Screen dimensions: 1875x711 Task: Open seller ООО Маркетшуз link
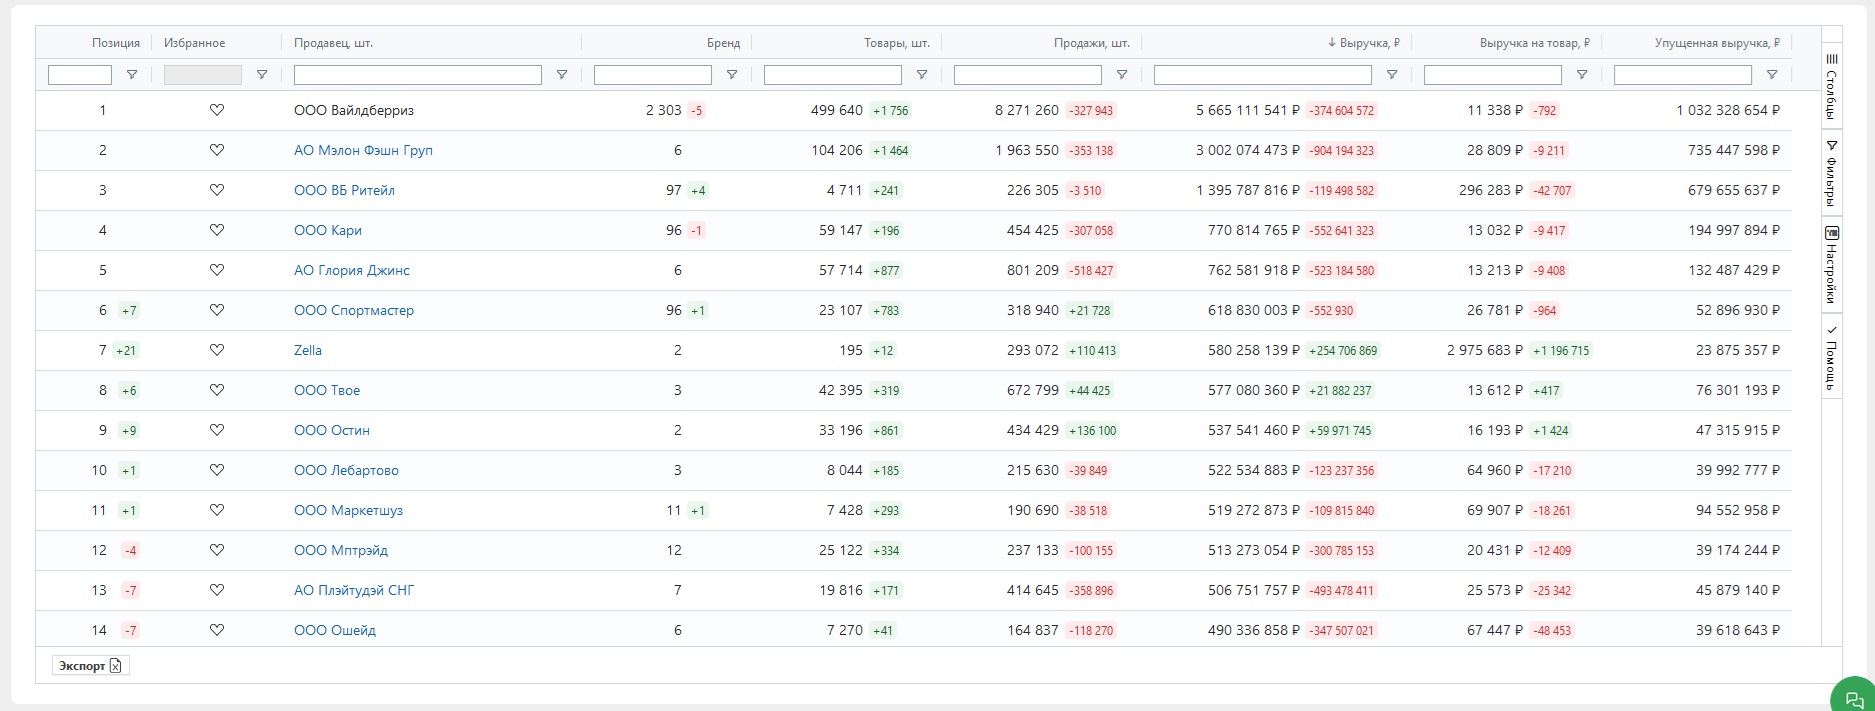point(348,510)
